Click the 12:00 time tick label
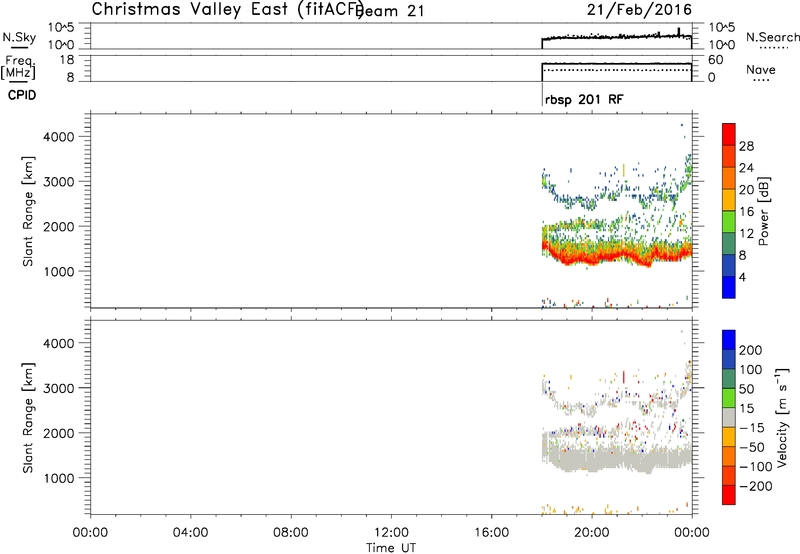This screenshot has width=800, height=554. click(x=391, y=533)
